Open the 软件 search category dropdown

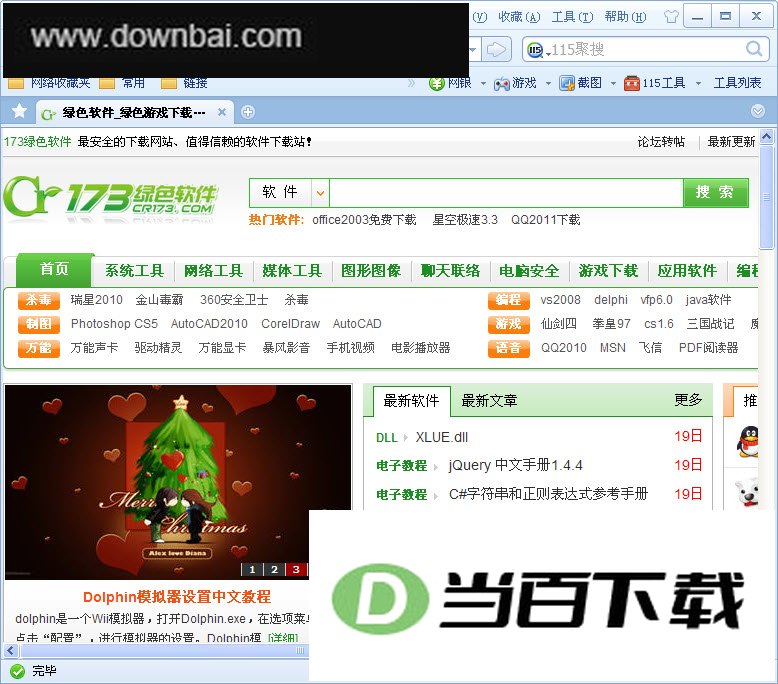point(320,193)
